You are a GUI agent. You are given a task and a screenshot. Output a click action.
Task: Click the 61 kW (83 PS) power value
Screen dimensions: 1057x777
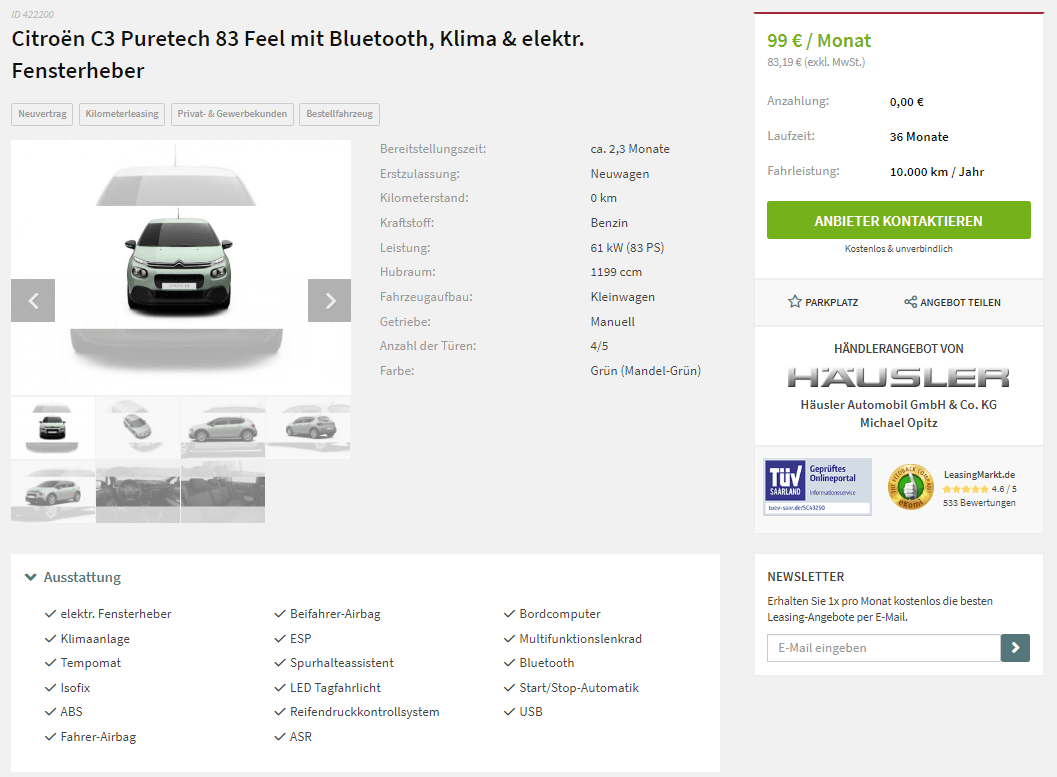[x=627, y=247]
